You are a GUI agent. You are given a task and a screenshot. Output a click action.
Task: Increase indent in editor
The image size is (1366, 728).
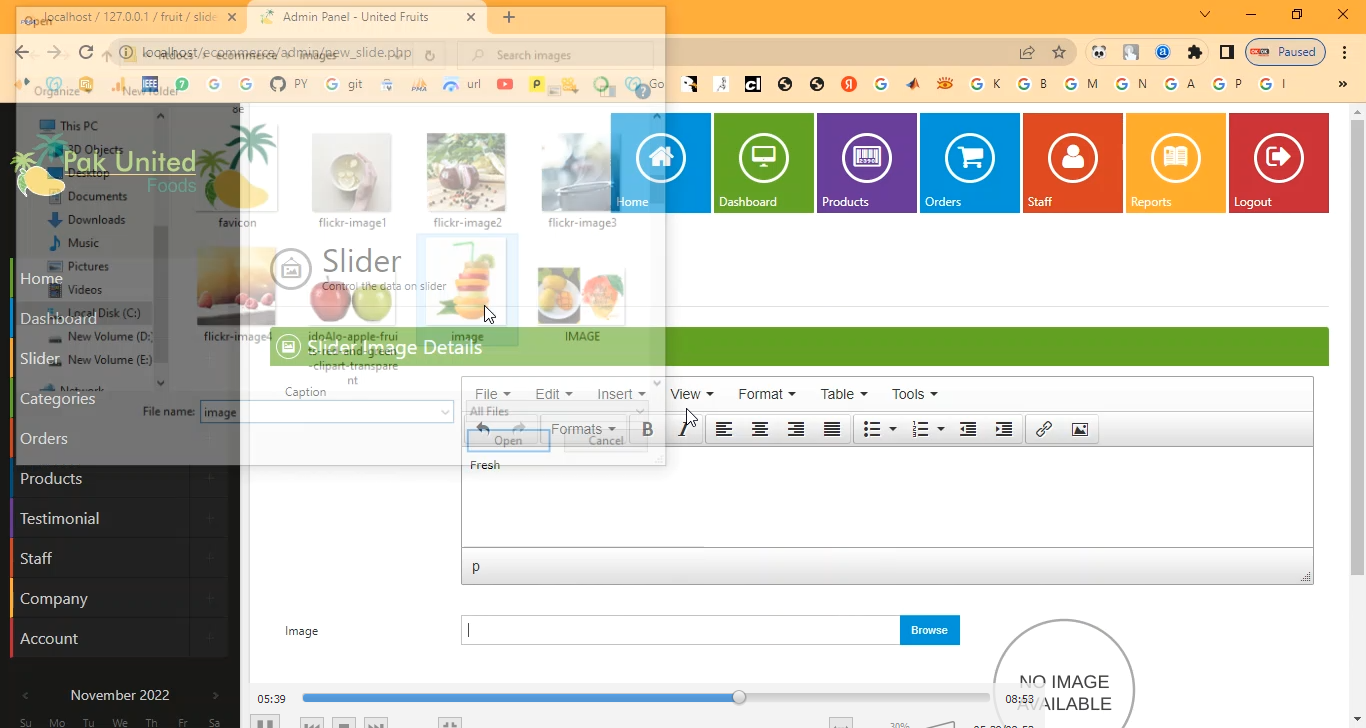(1004, 429)
